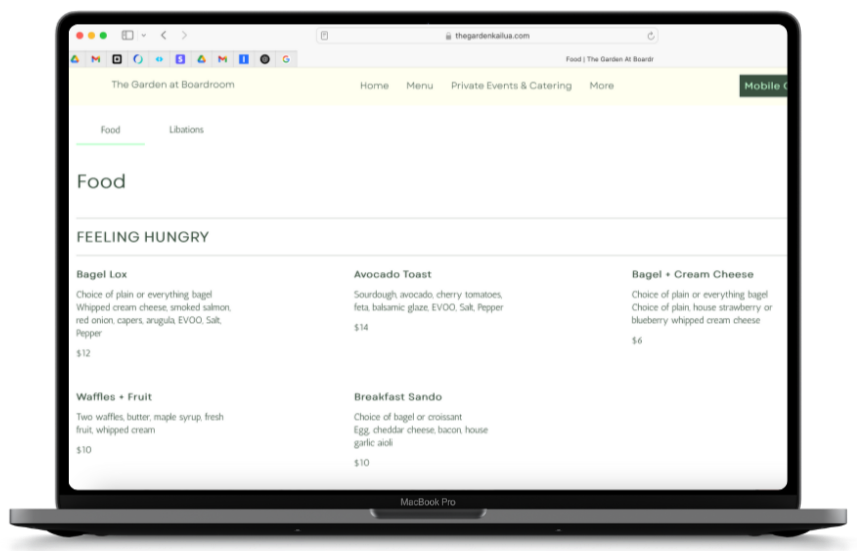Click 'Egg, cheddar cheese, bacon' description line

(x=421, y=430)
